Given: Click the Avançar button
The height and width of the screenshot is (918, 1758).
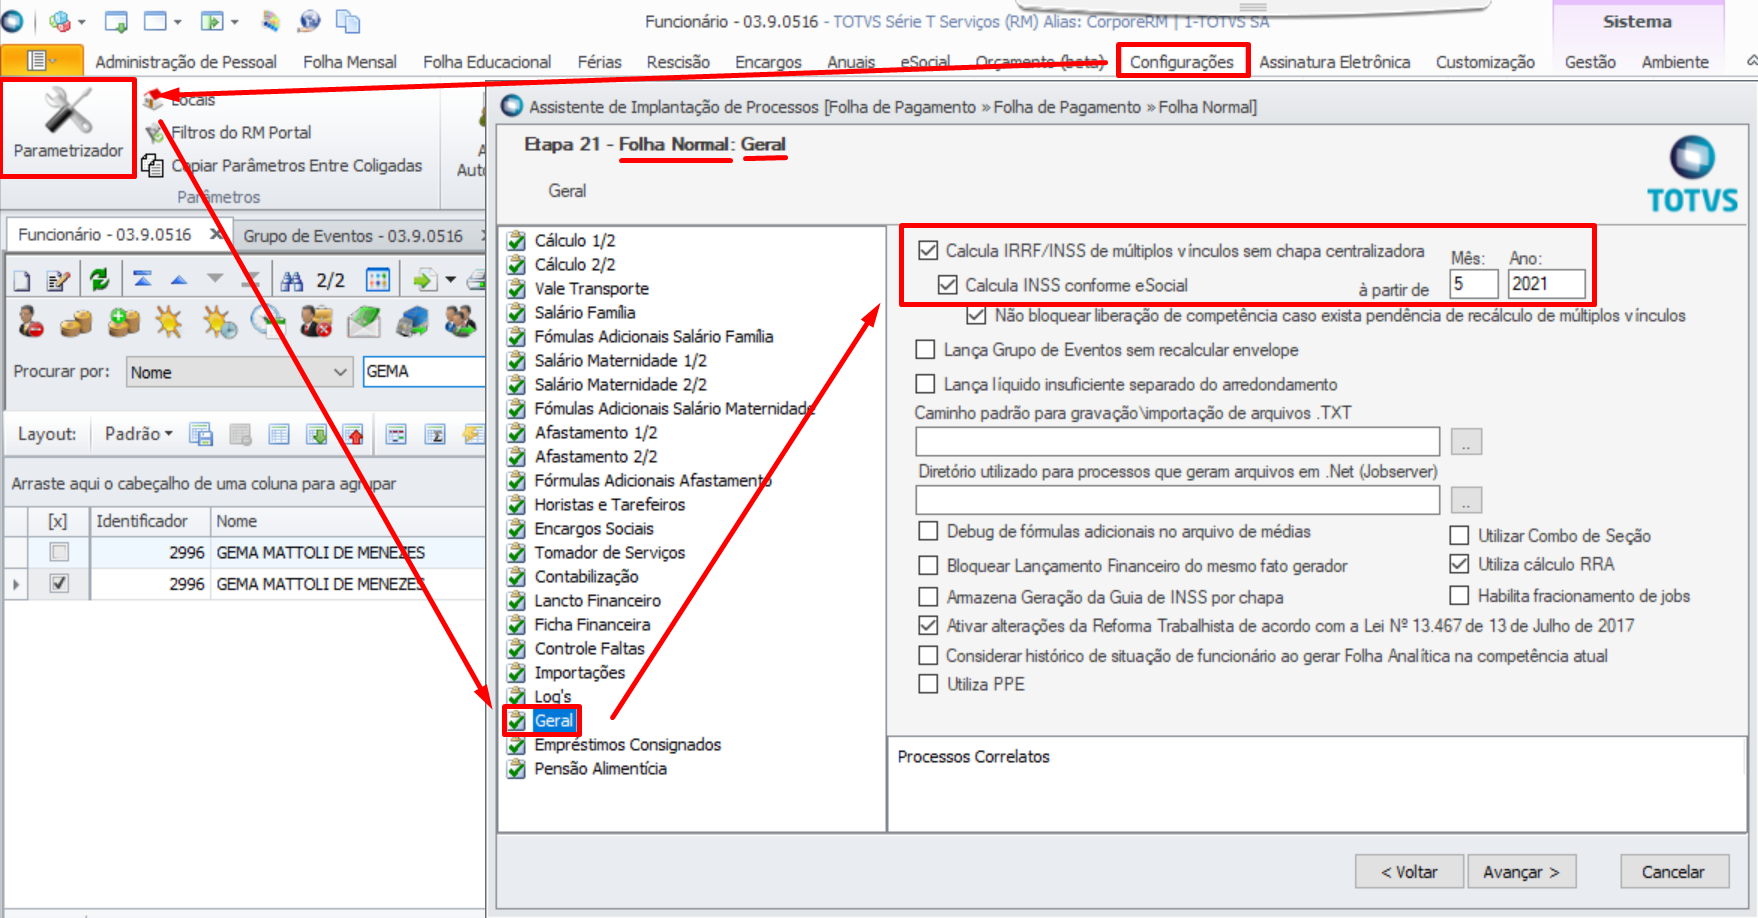Looking at the screenshot, I should tap(1521, 872).
